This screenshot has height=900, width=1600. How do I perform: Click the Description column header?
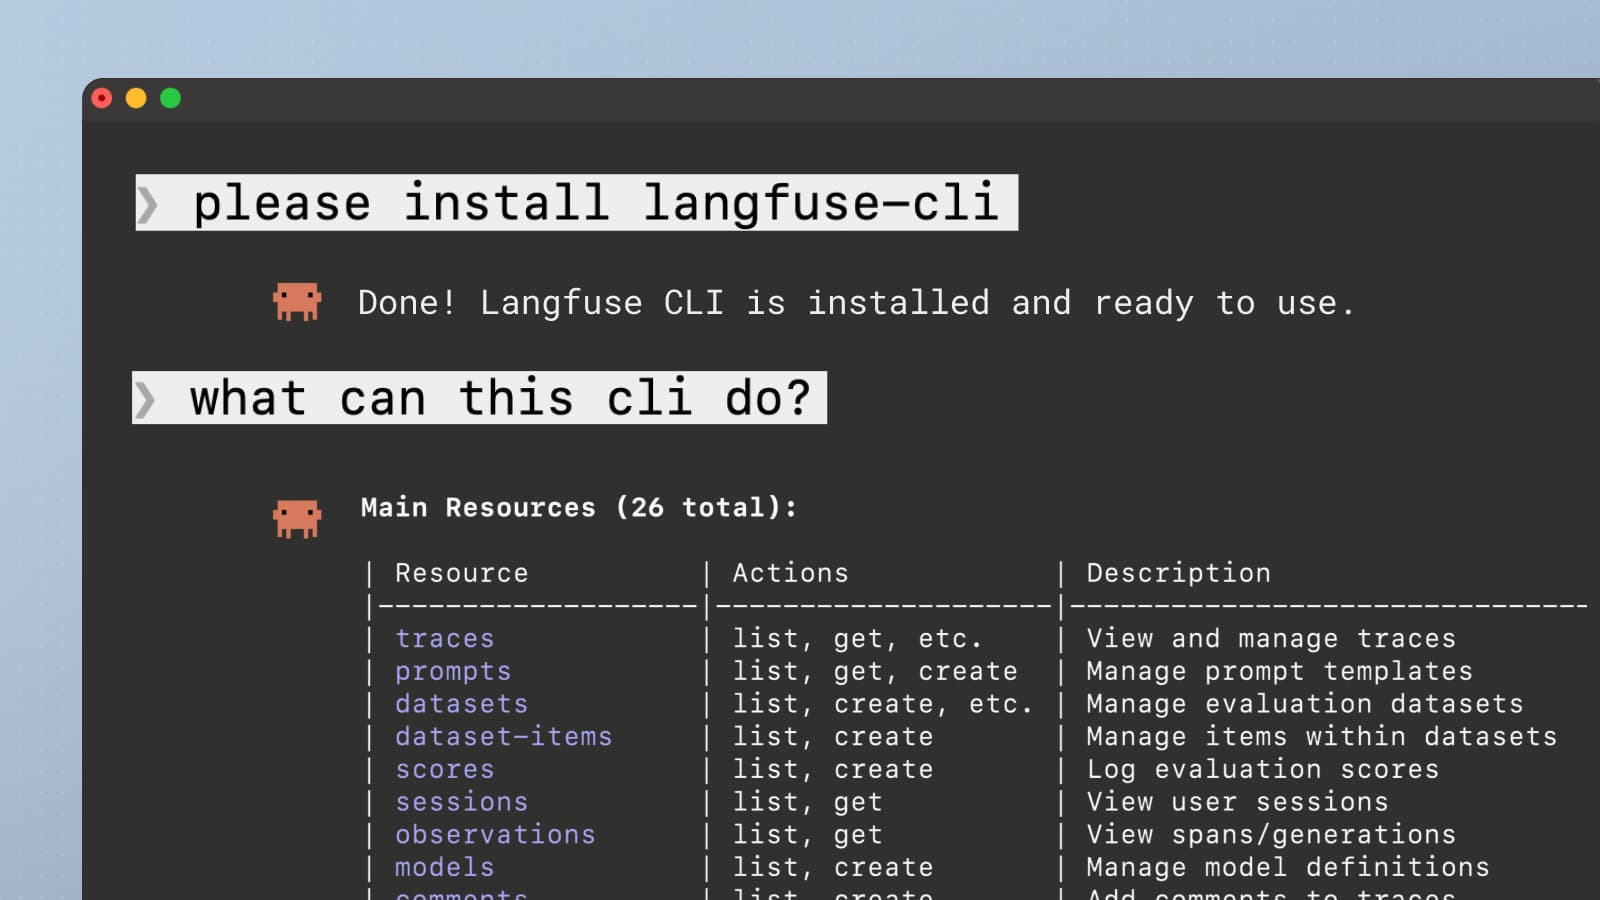coord(1178,573)
